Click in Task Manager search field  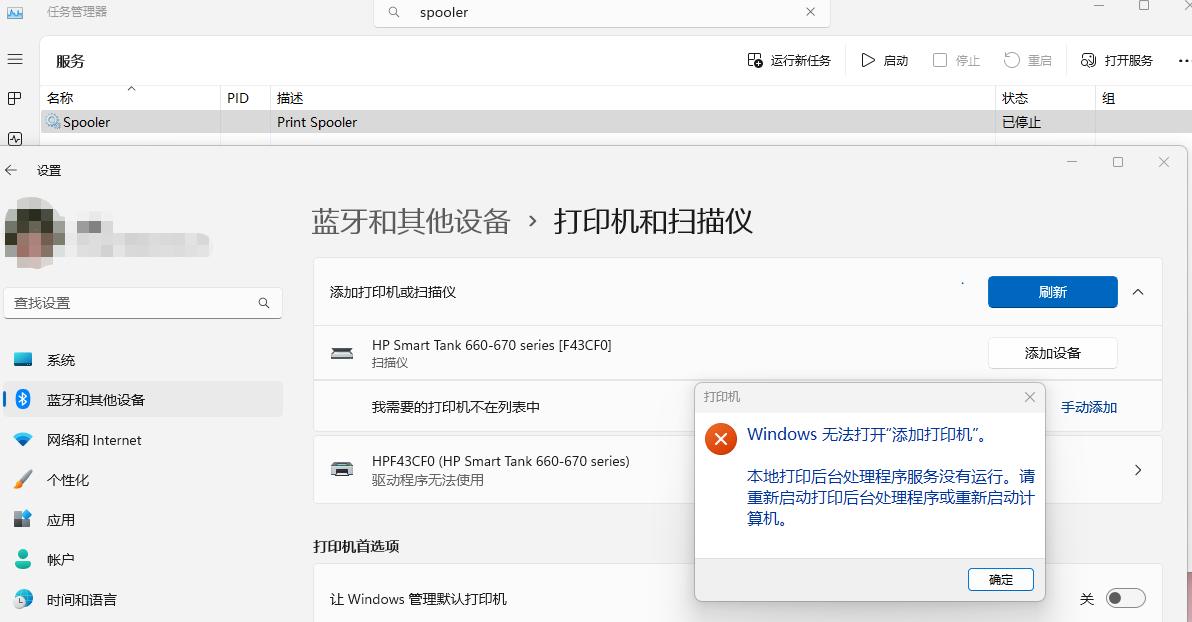tap(601, 13)
